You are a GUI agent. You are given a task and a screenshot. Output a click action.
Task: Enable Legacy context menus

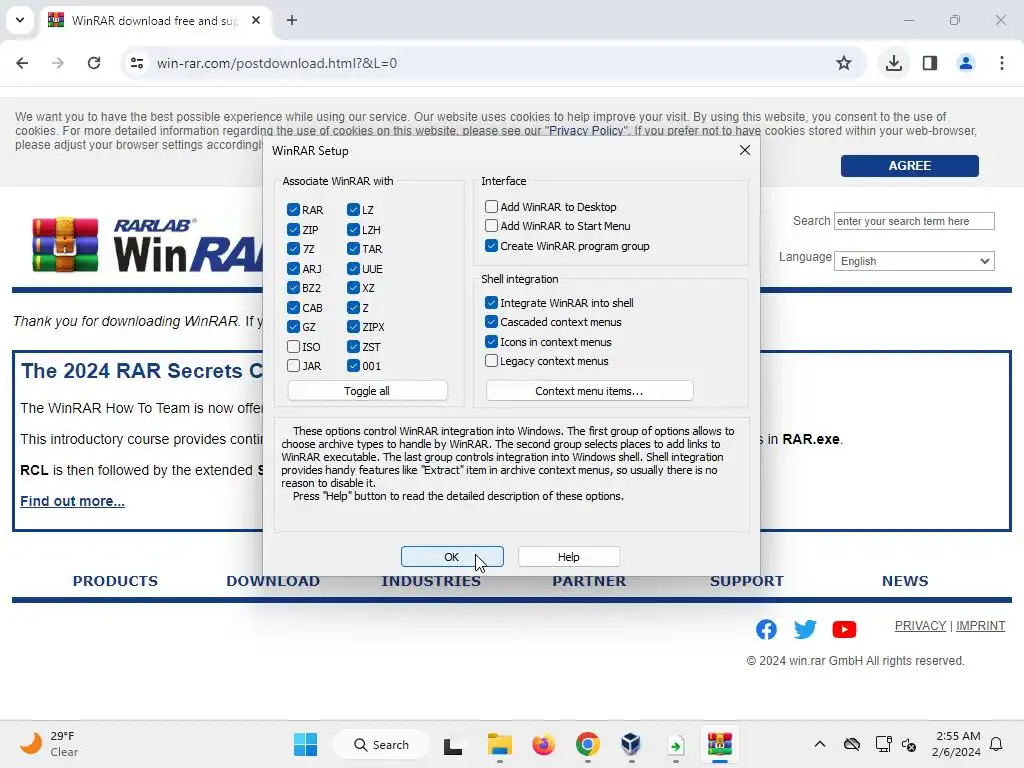pos(491,360)
